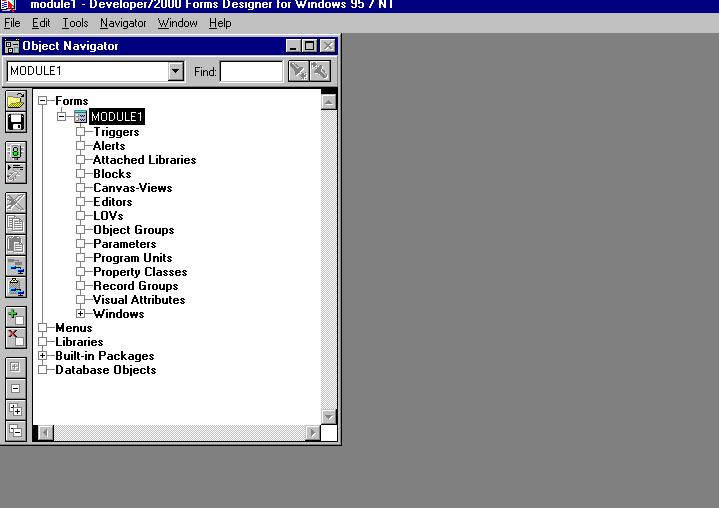Click the Copy icon in side toolbar
This screenshot has height=508, width=719.
click(x=16, y=223)
